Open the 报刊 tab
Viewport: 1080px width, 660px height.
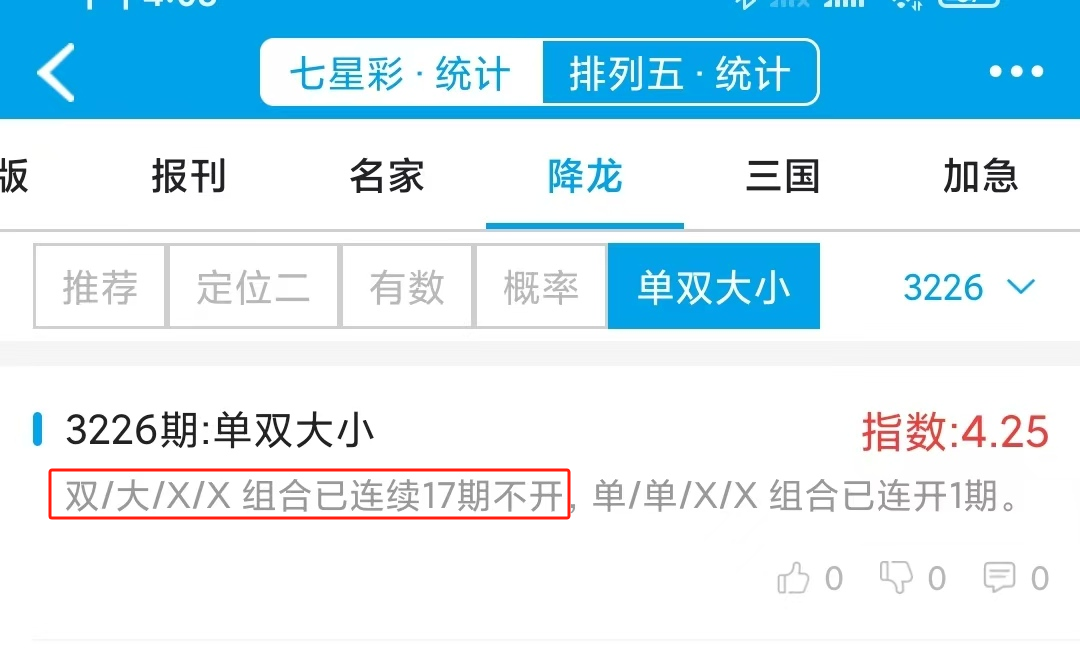(189, 176)
